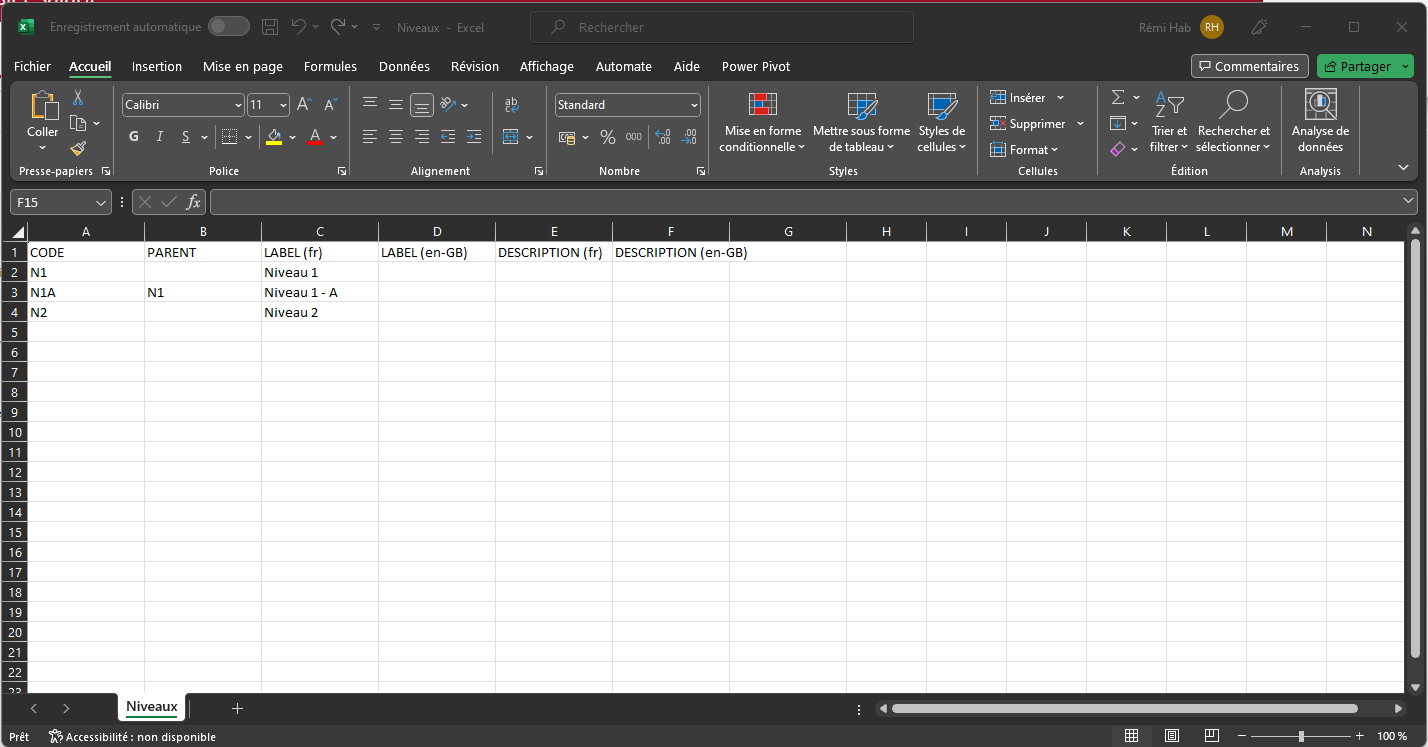Open the Formules ribbon tab
1428x747 pixels.
[330, 66]
